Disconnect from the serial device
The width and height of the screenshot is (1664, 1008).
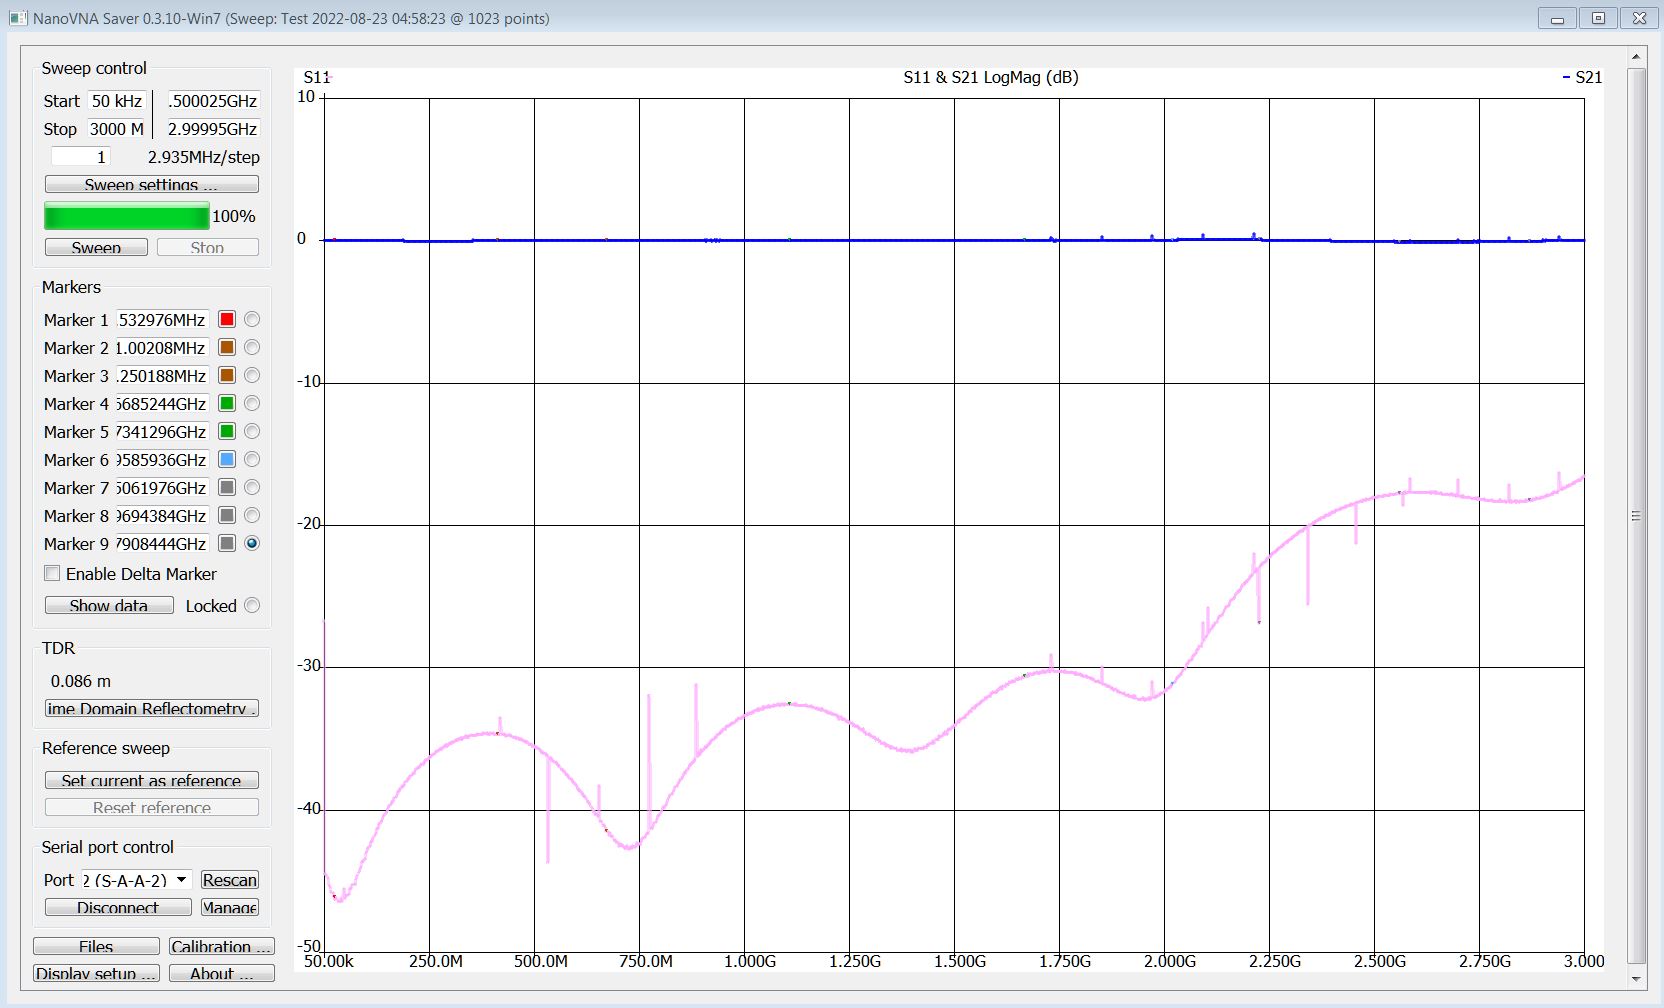(117, 907)
